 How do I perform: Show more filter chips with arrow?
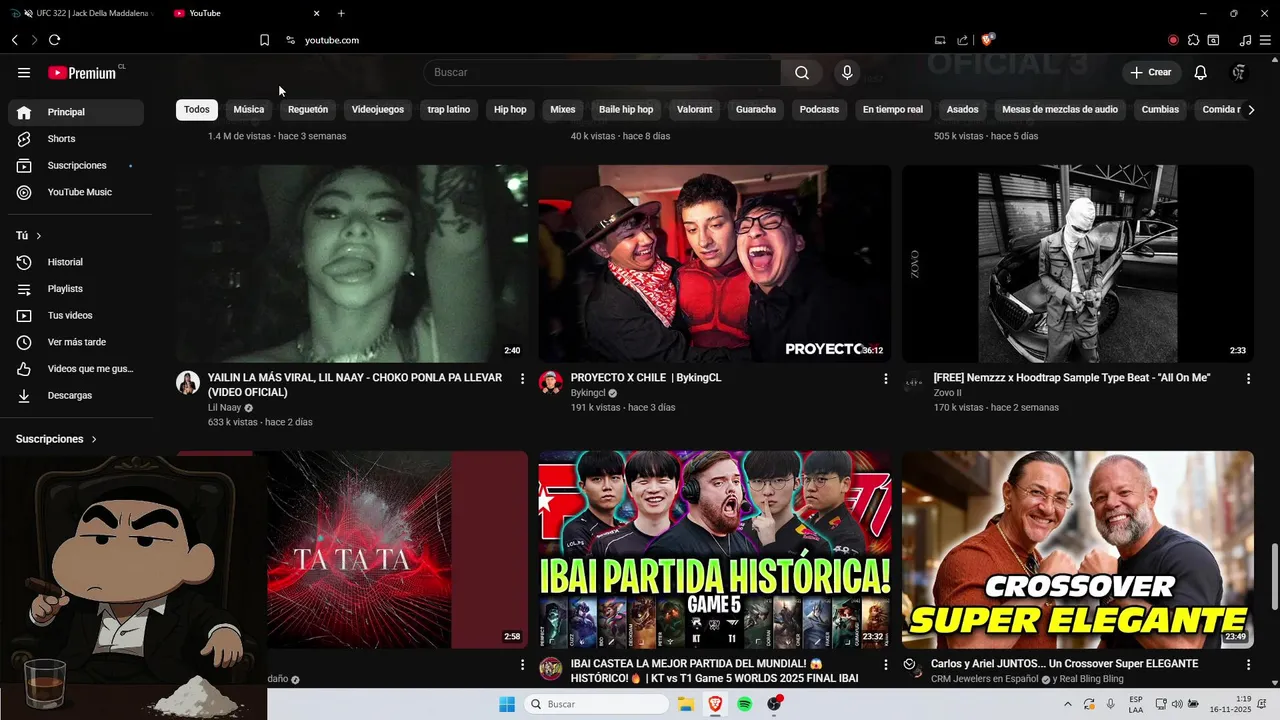click(1251, 110)
